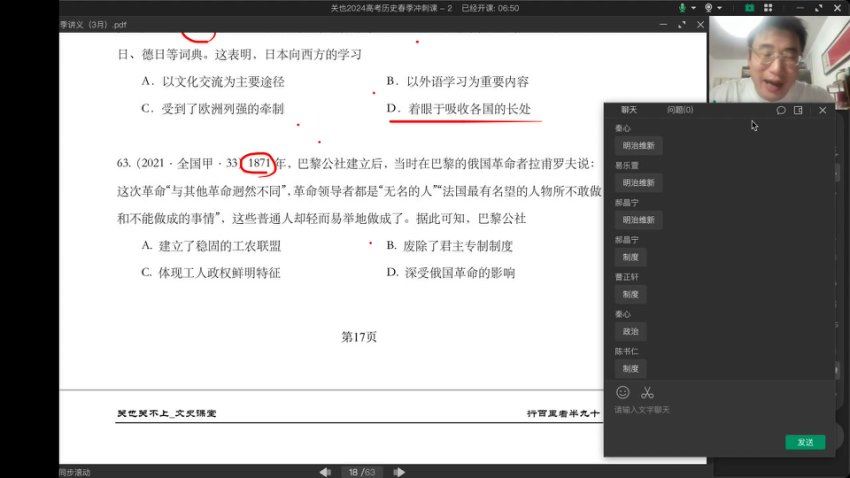850x478 pixels.
Task: Mute the microphone in top toolbar
Action: click(x=683, y=7)
